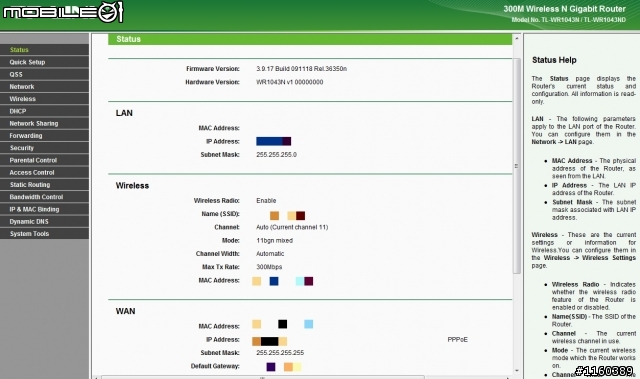Click the masked LAN IP Address value
Image resolution: width=640 pixels, height=379 pixels.
[x=273, y=141]
